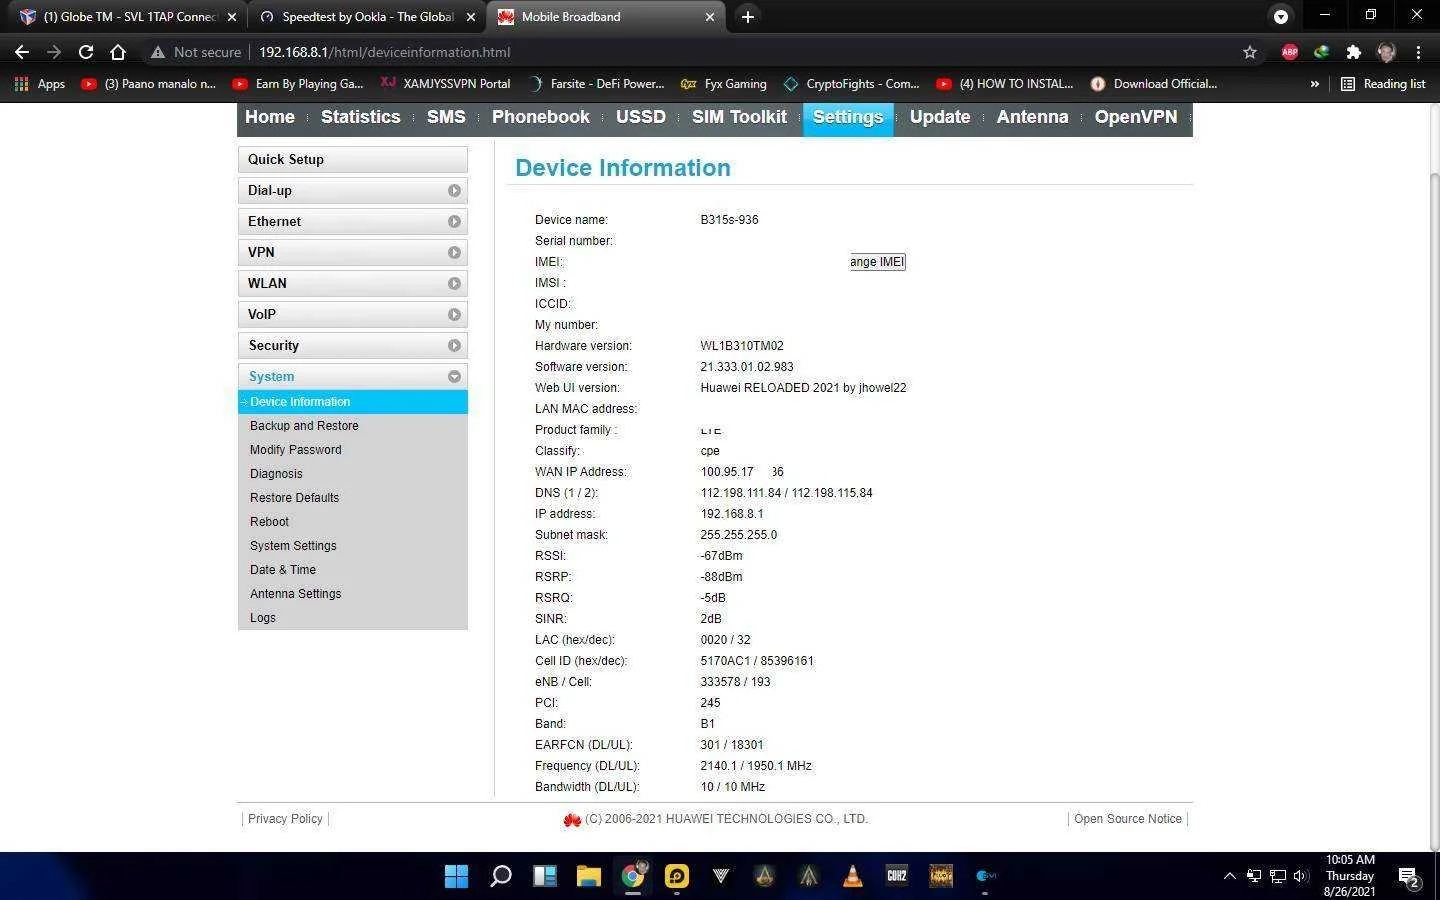Open the Chrome three-dot menu
This screenshot has height=900, width=1440.
pos(1418,52)
